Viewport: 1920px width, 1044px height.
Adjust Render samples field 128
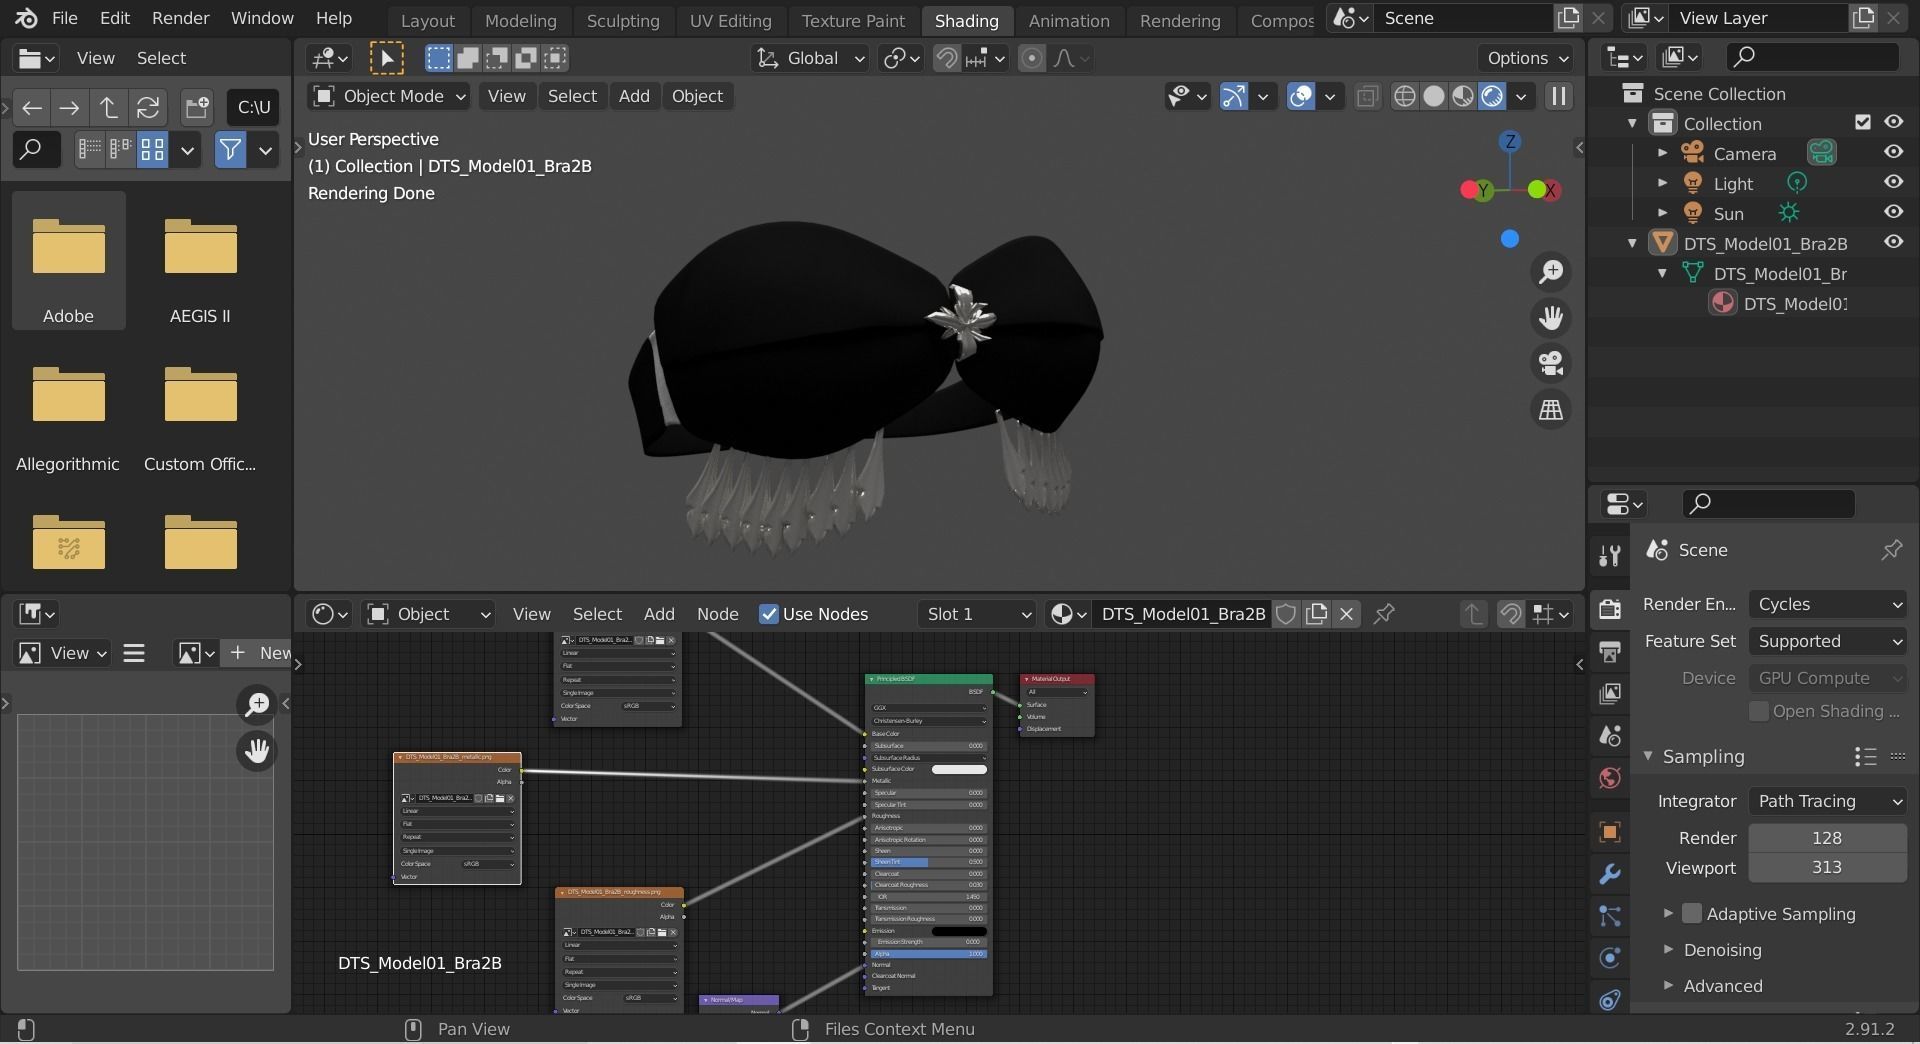(x=1828, y=838)
